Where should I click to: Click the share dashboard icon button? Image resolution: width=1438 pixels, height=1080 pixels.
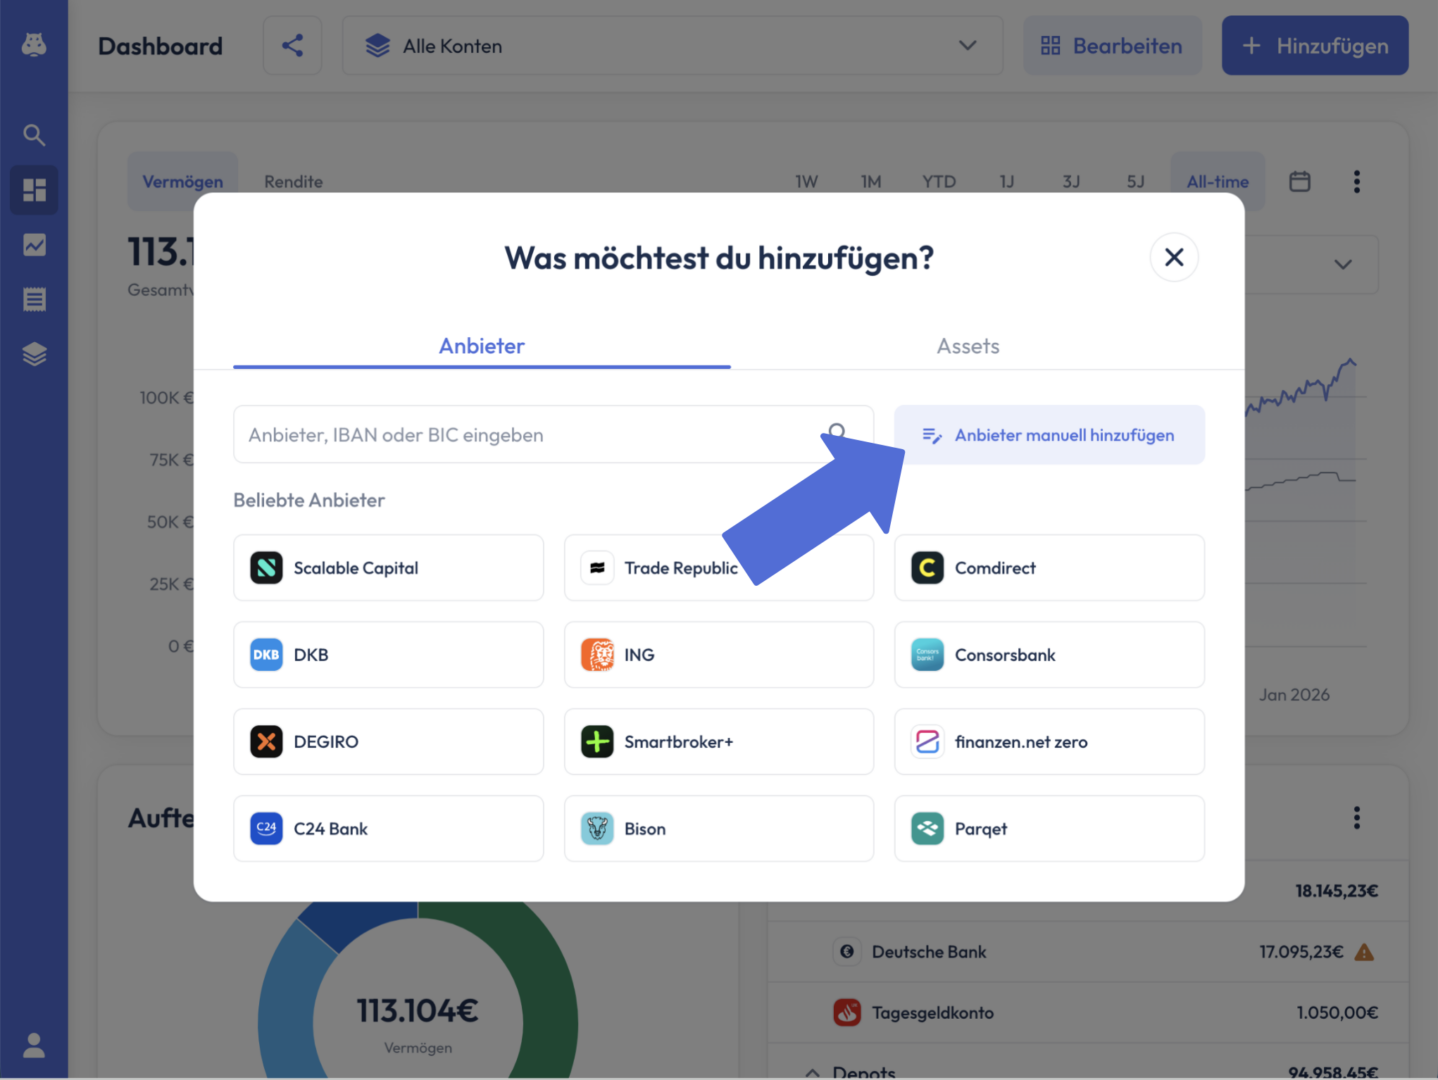point(292,45)
